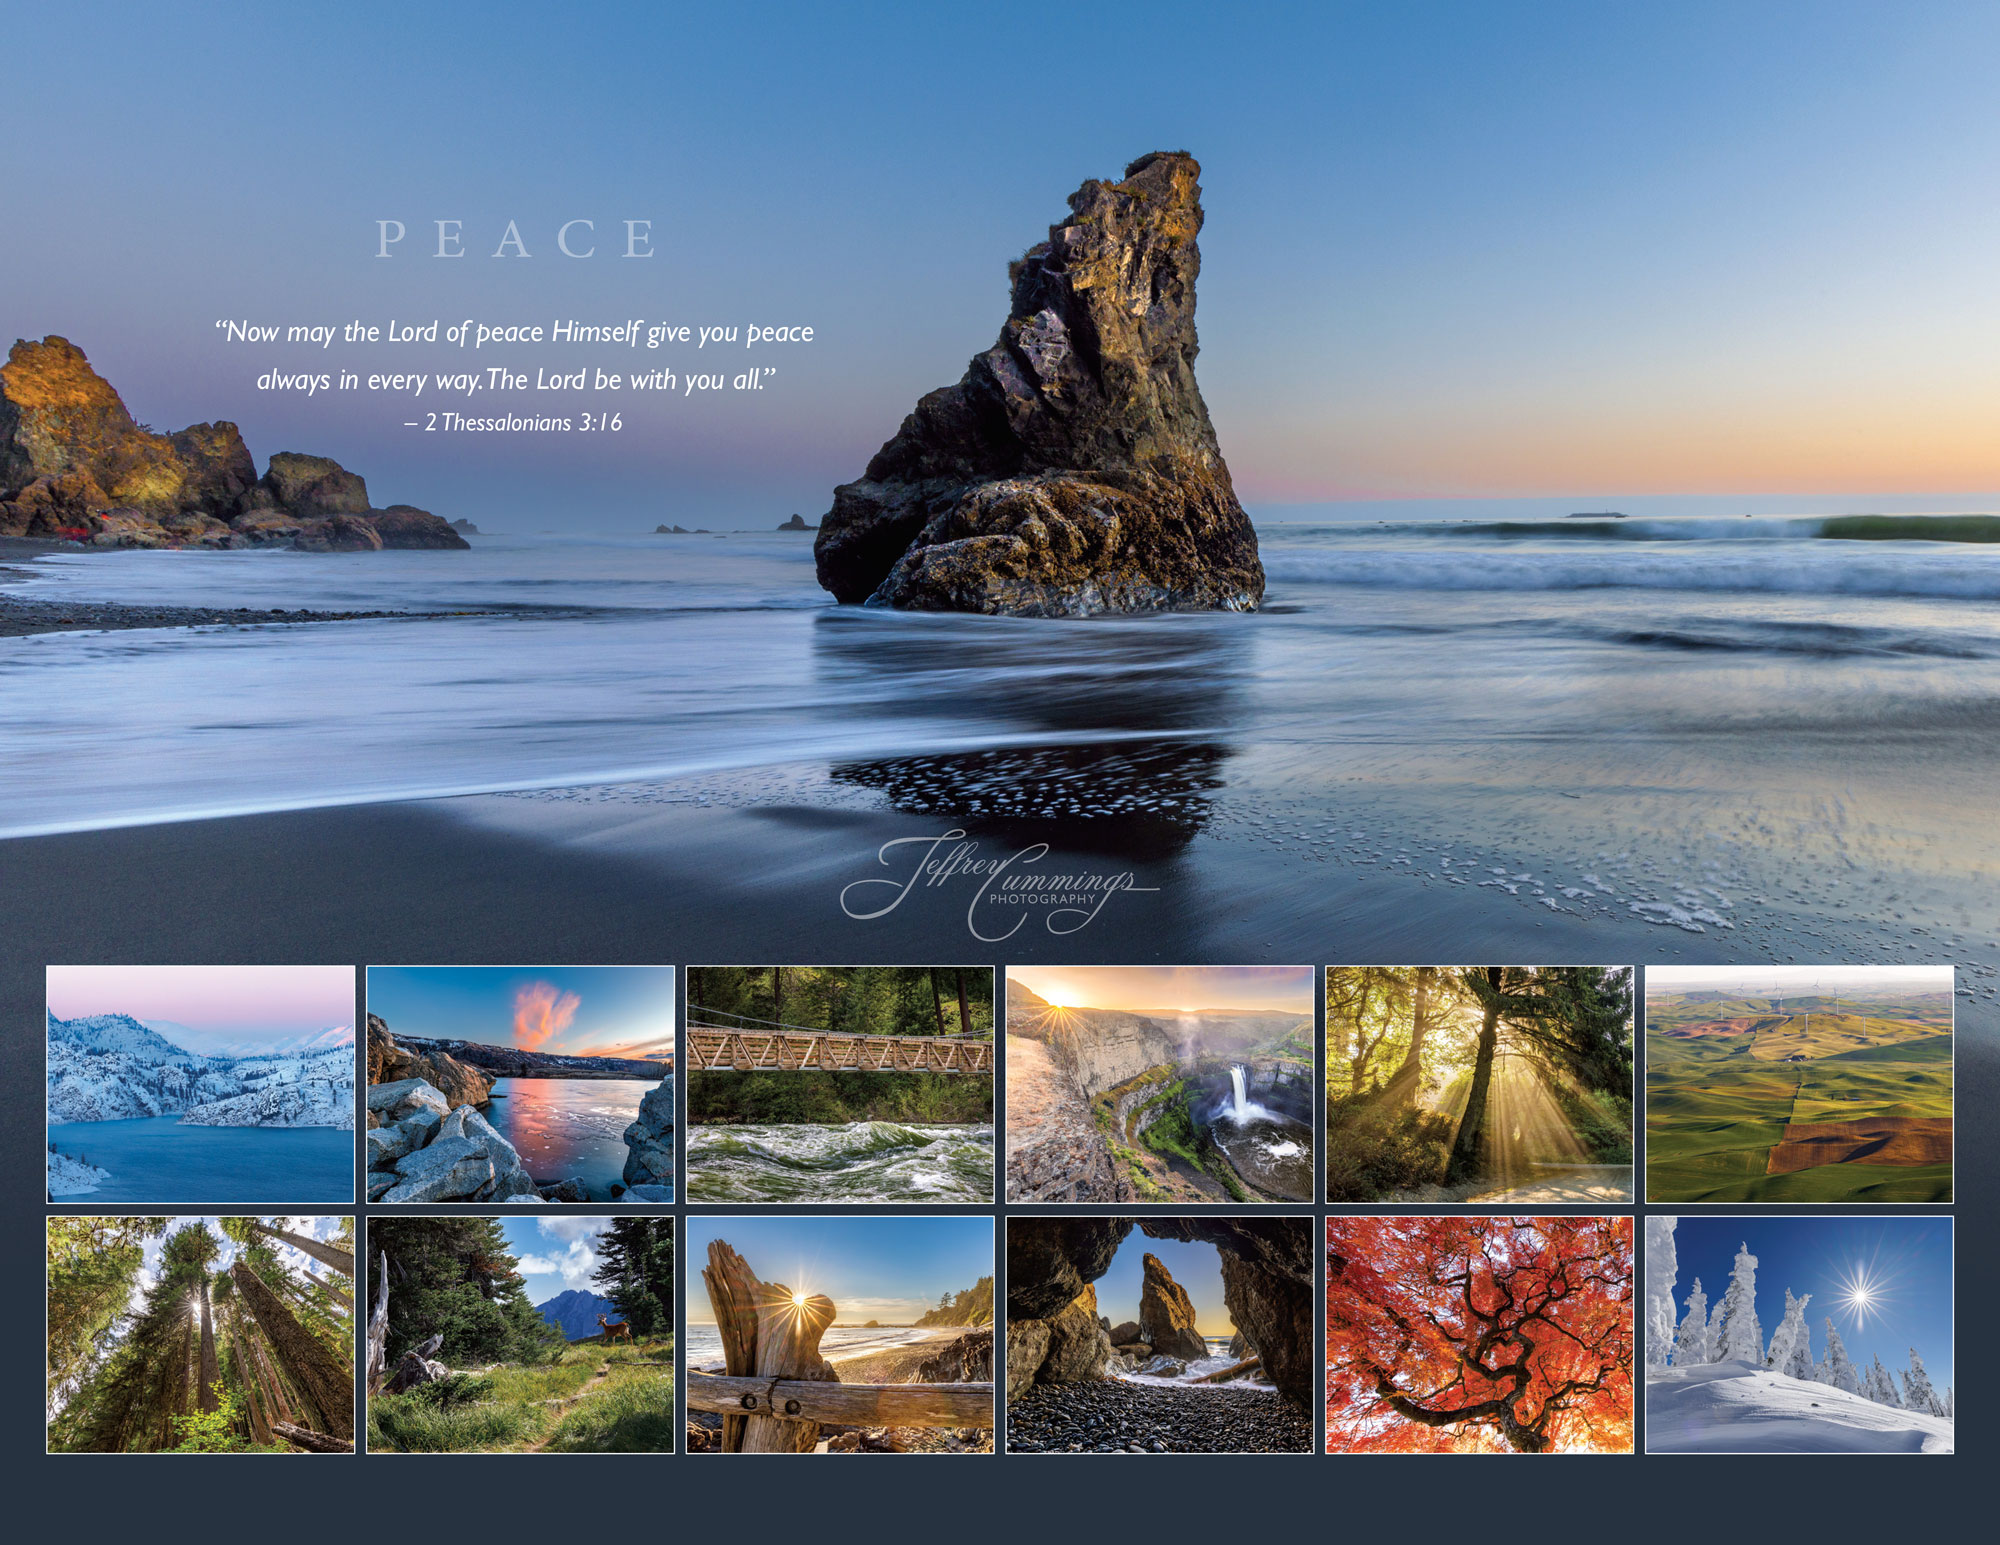The height and width of the screenshot is (1545, 2000).
Task: Open the sea cave rock arch thumbnail
Action: pos(1160,1335)
